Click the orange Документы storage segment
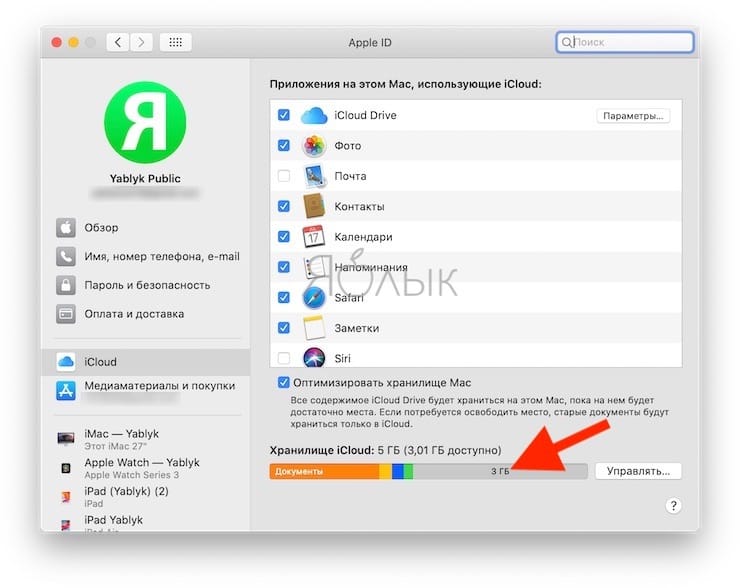This screenshot has width=740, height=588. coord(325,471)
